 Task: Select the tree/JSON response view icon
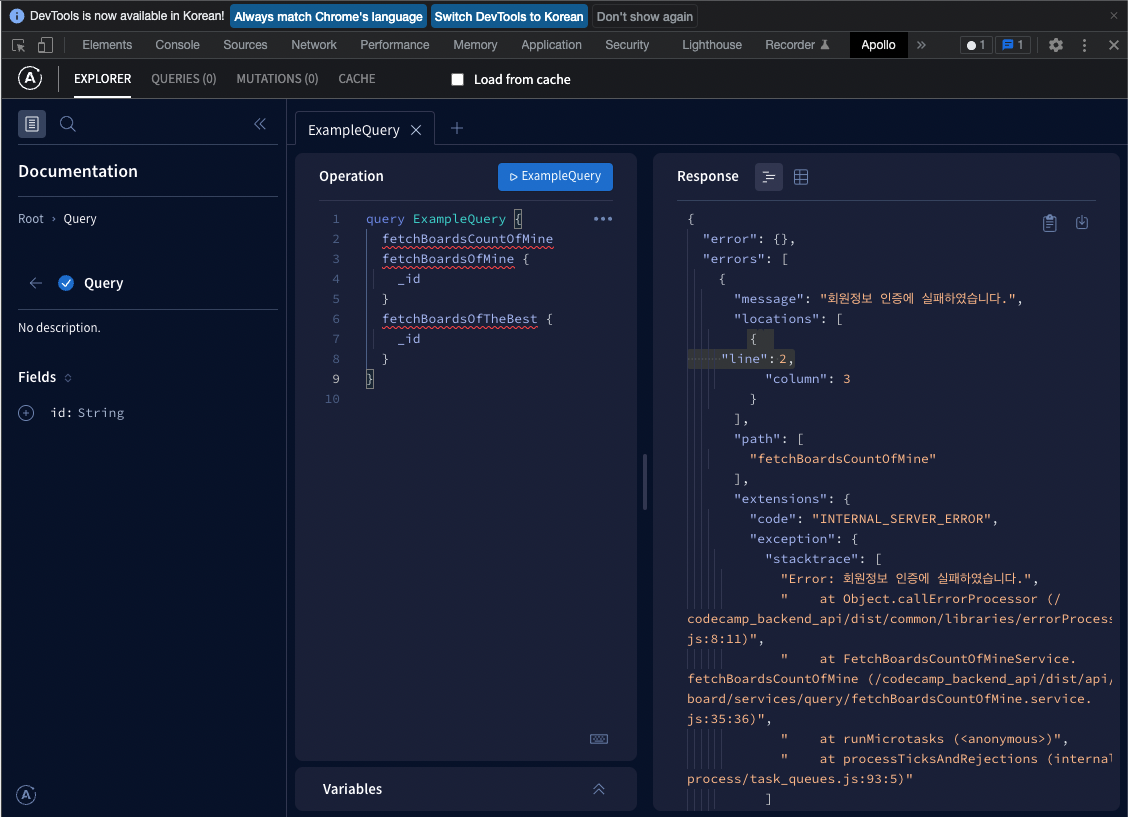[768, 176]
